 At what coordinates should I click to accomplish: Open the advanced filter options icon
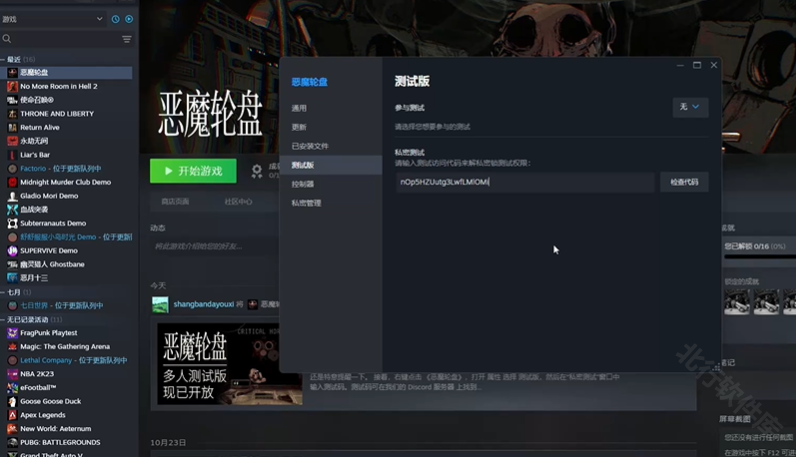click(127, 39)
